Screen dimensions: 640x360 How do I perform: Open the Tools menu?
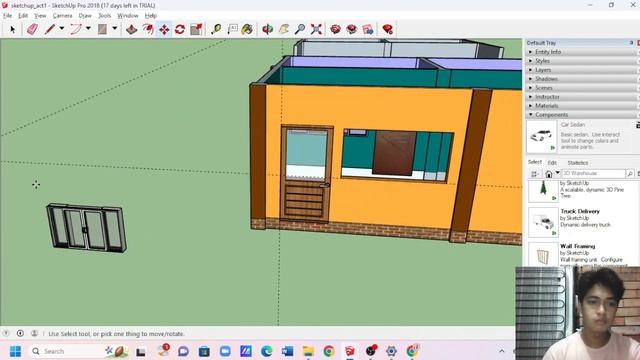104,16
